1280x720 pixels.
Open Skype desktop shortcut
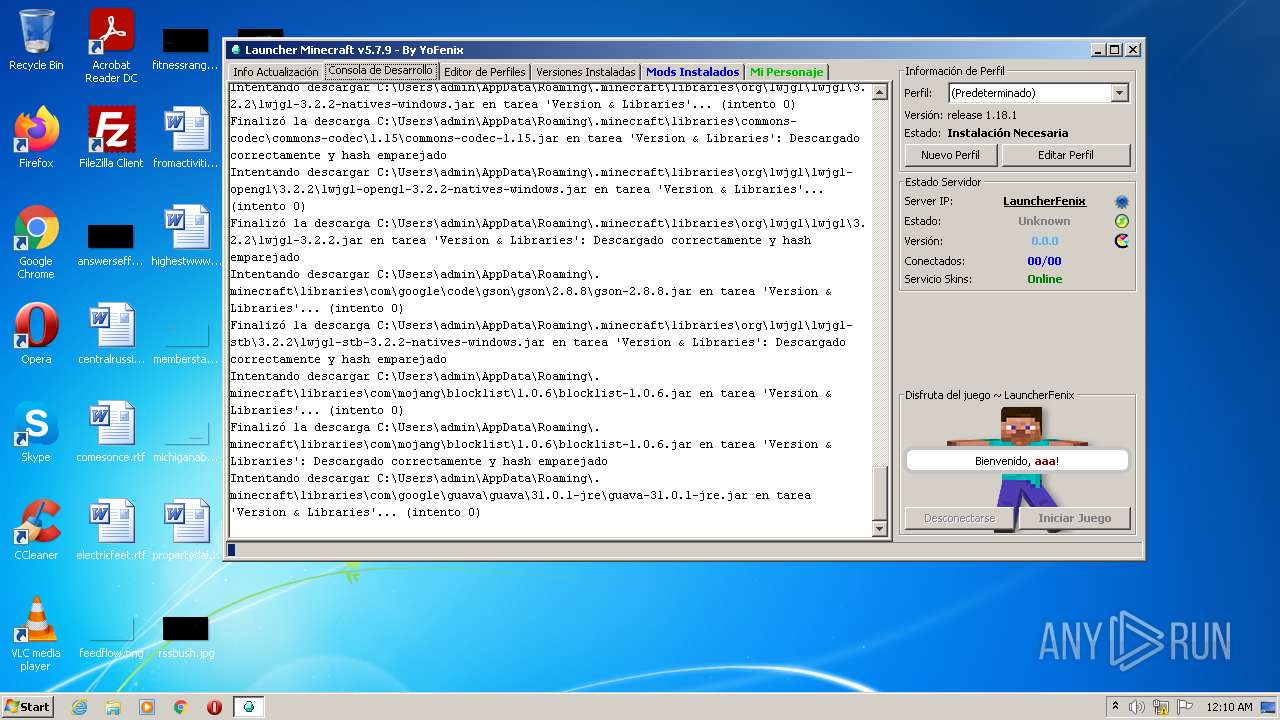coord(36,433)
